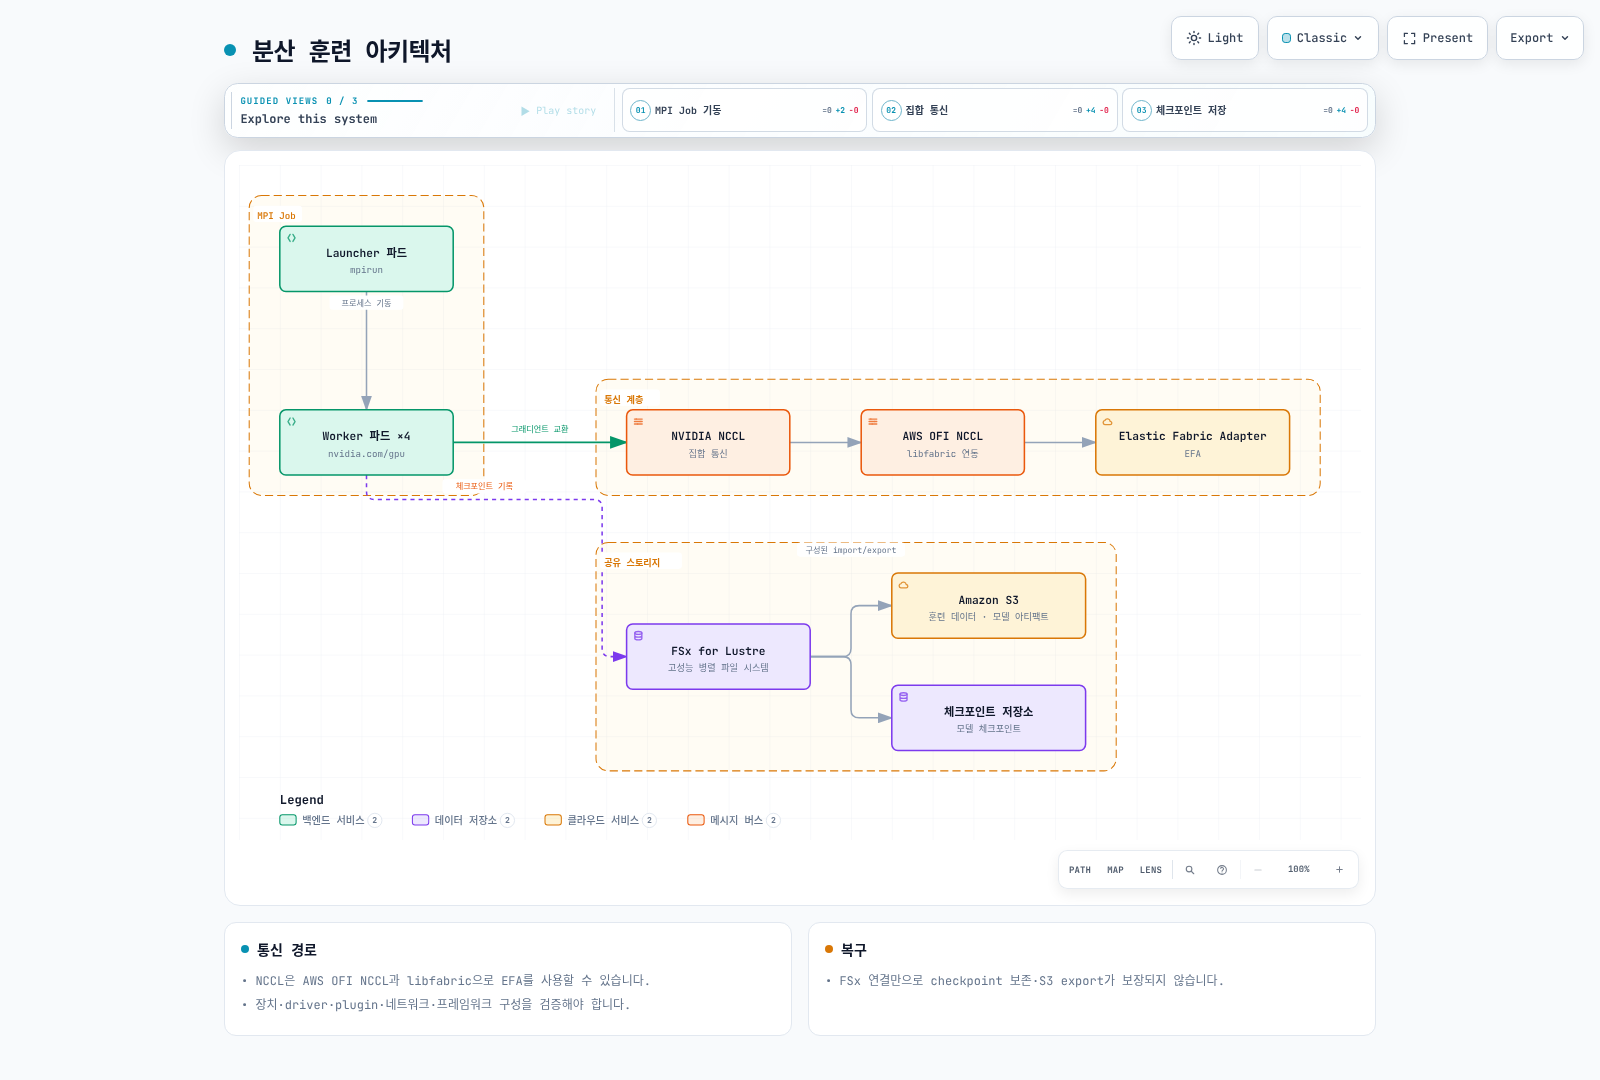Zoom out with the minus icon

(1258, 870)
